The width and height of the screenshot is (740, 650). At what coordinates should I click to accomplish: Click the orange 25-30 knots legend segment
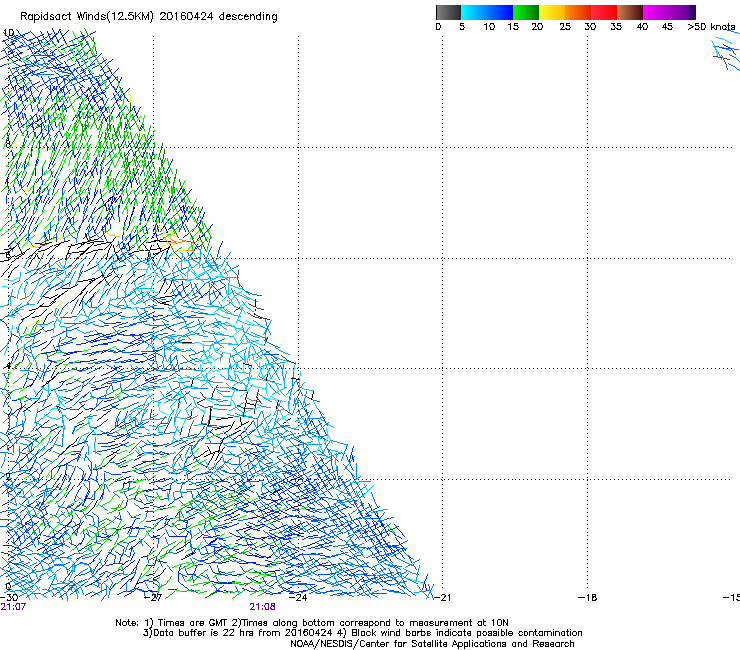578,12
